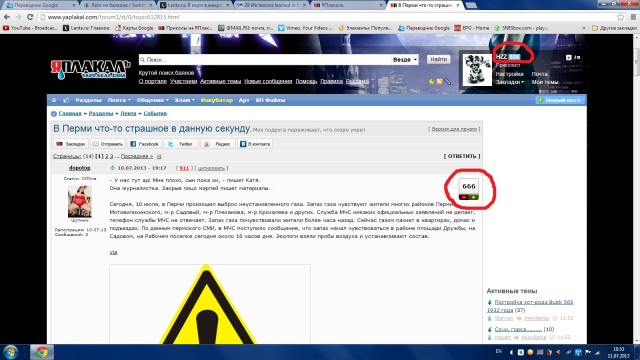Switch to the Переводчик Google browser tab
This screenshot has height=360, width=640.
click(39, 5)
